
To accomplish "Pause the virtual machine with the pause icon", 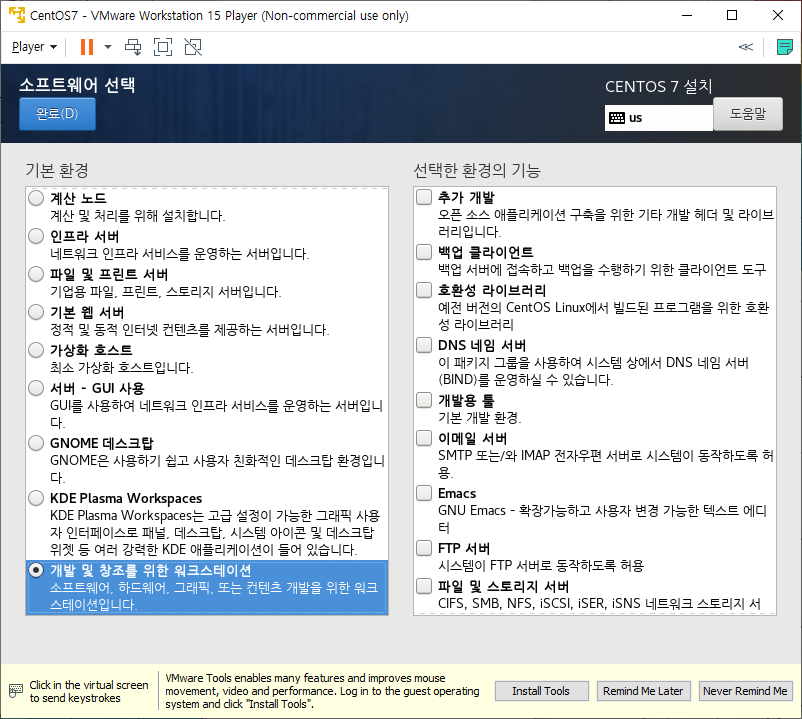I will (87, 47).
